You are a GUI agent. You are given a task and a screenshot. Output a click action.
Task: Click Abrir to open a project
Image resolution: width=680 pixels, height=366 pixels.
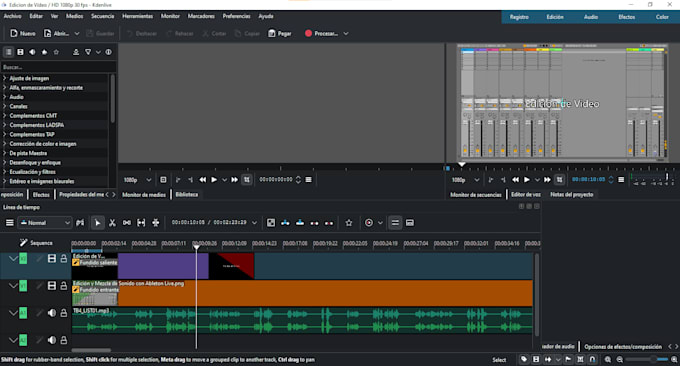(x=57, y=33)
